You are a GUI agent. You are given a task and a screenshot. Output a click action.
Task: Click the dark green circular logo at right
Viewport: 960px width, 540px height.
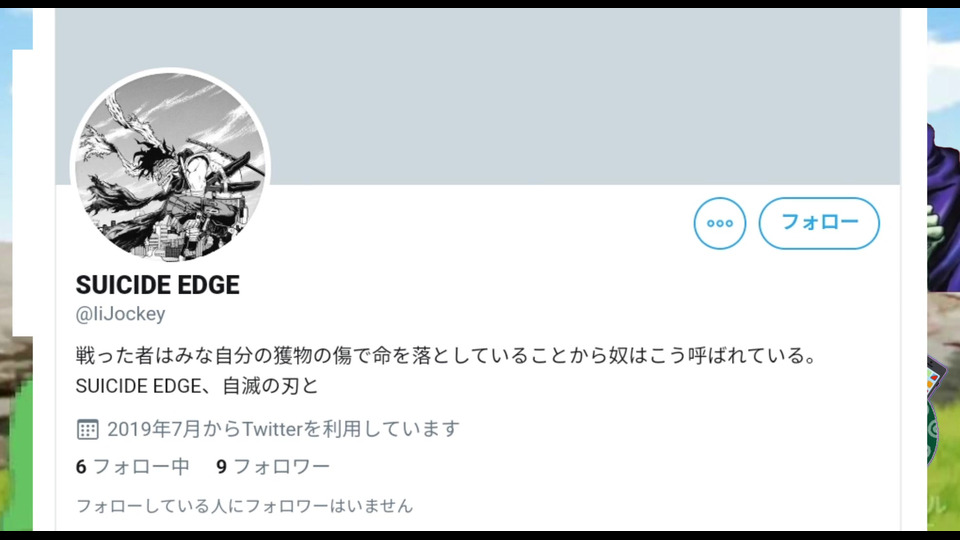pyautogui.click(x=932, y=432)
